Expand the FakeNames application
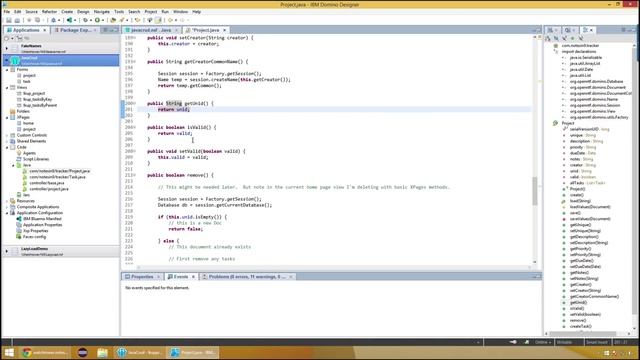Image resolution: width=640 pixels, height=360 pixels. pos(7,49)
